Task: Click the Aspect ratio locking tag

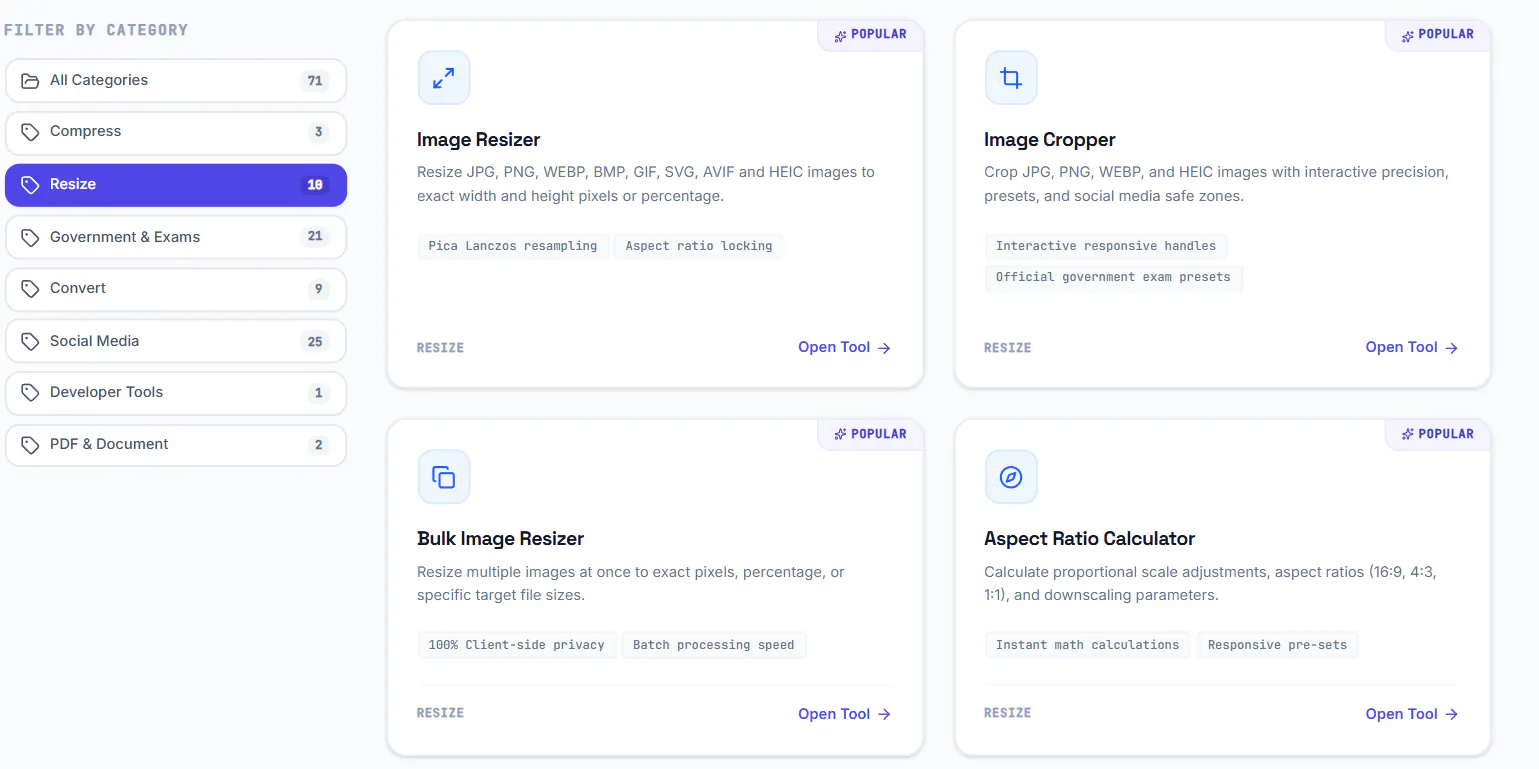Action: click(699, 246)
